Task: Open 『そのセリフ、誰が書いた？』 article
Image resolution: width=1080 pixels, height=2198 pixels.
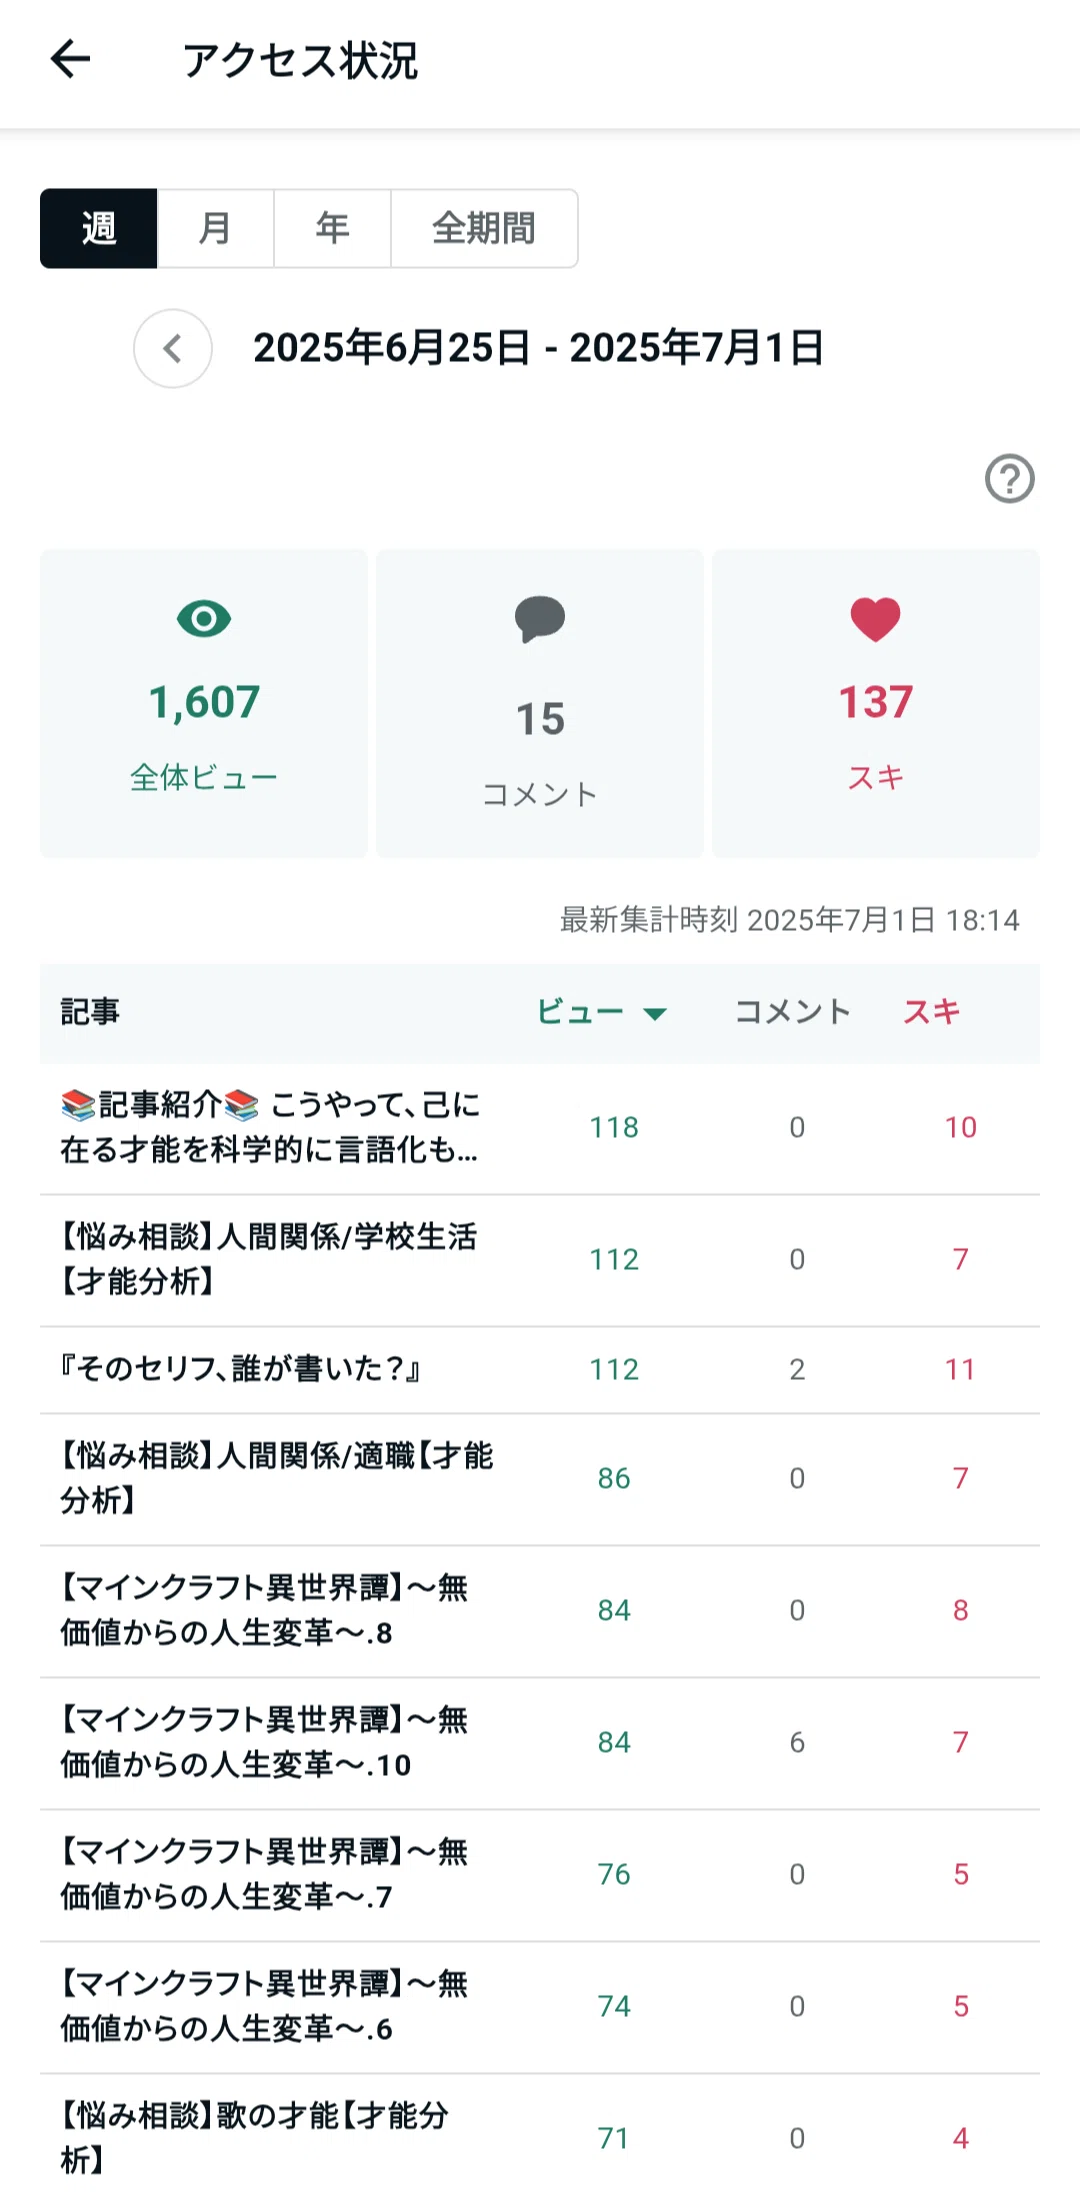Action: 540,1370
